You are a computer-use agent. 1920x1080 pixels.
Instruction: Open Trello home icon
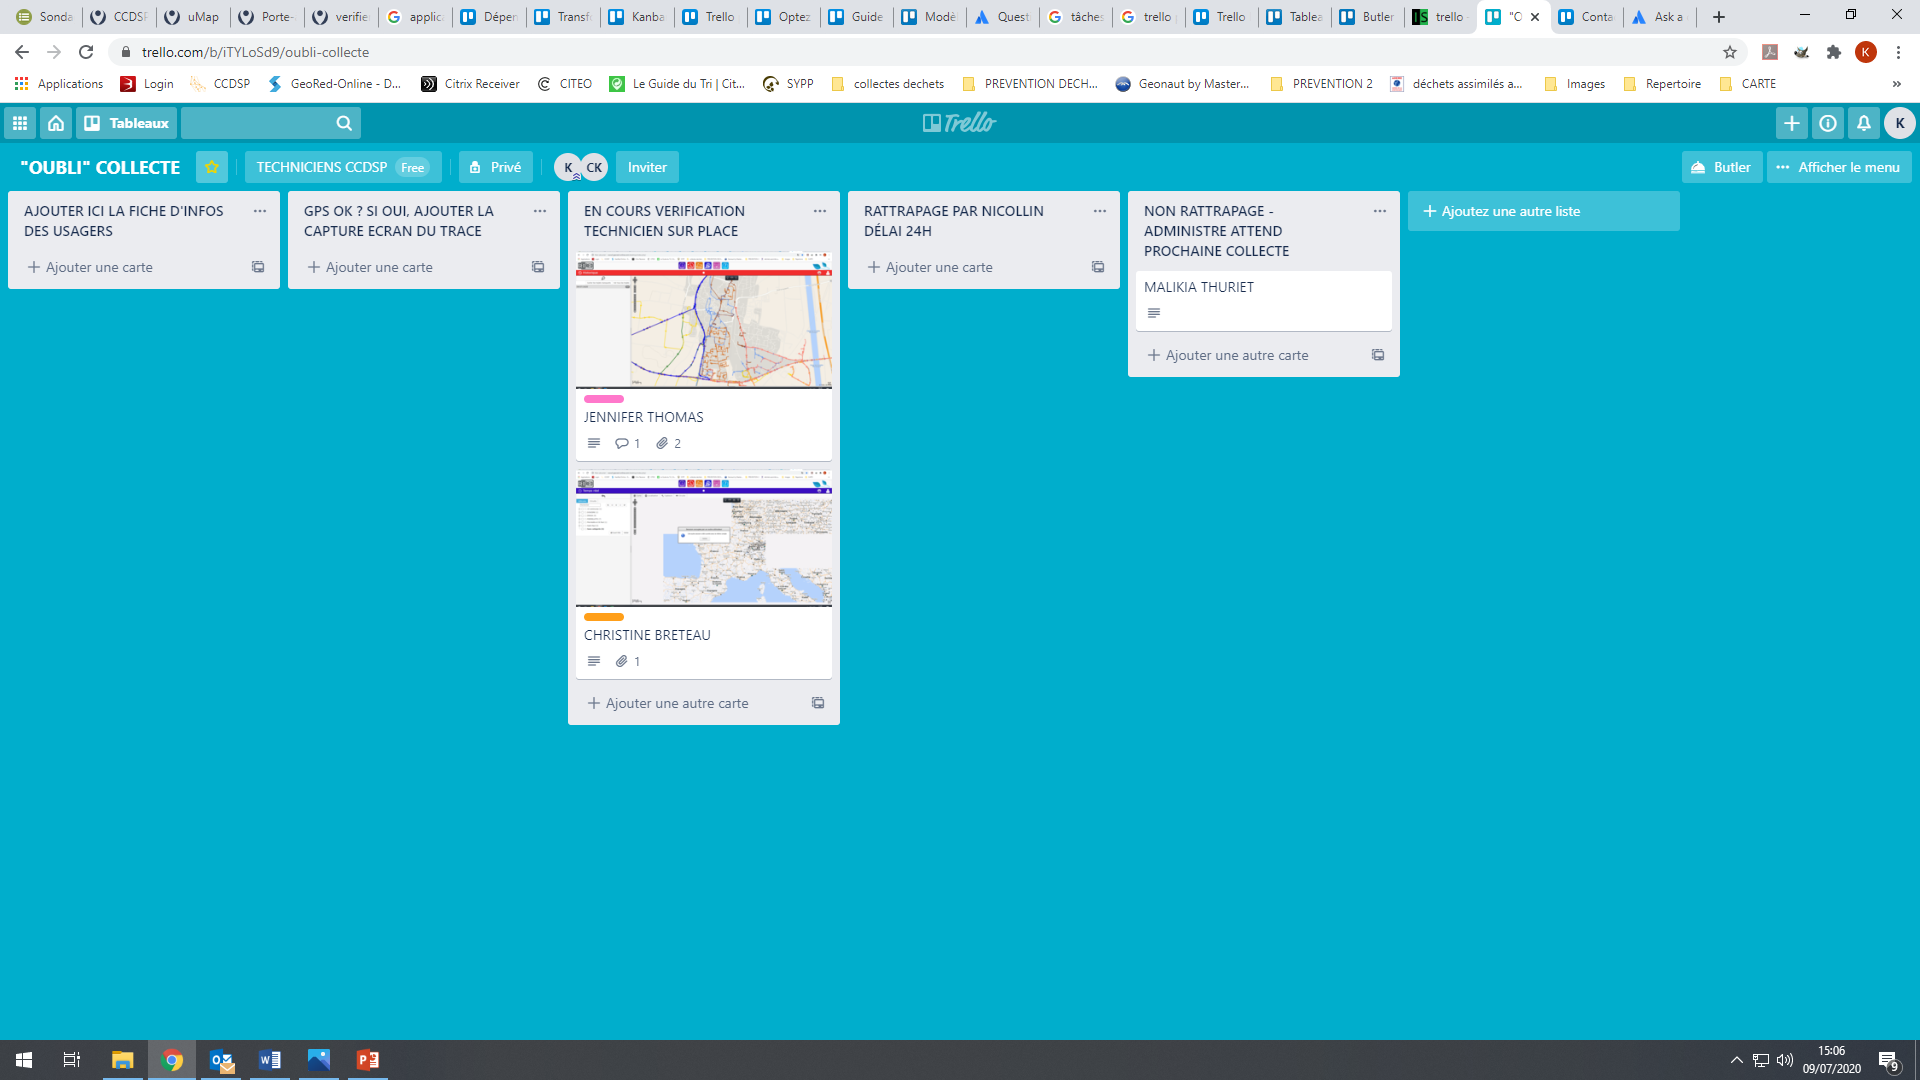click(56, 123)
